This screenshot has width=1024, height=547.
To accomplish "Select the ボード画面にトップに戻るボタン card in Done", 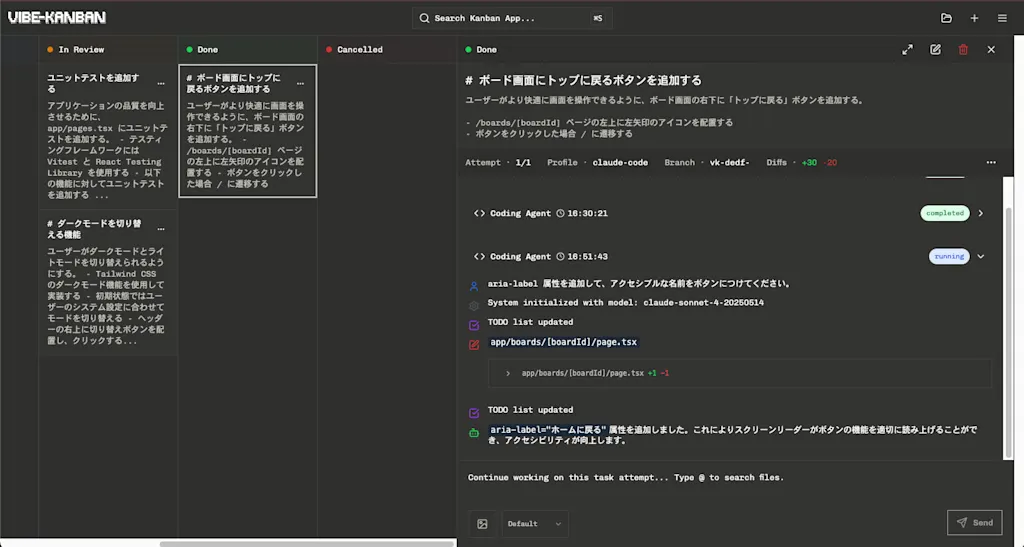I will (x=248, y=131).
